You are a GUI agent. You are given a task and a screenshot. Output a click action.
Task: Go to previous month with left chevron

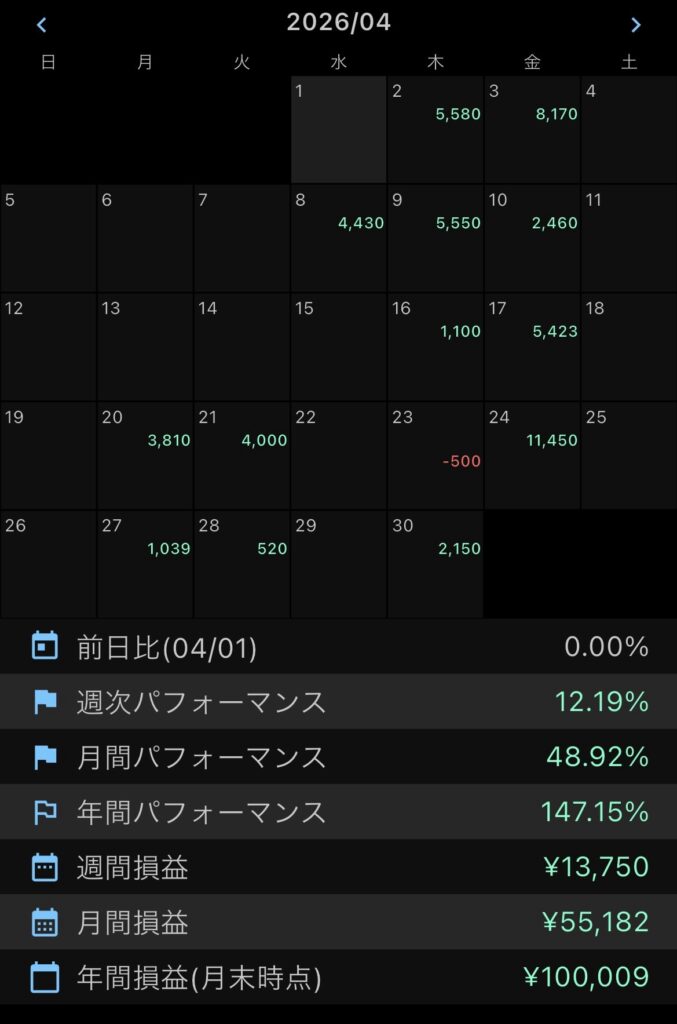tap(42, 25)
